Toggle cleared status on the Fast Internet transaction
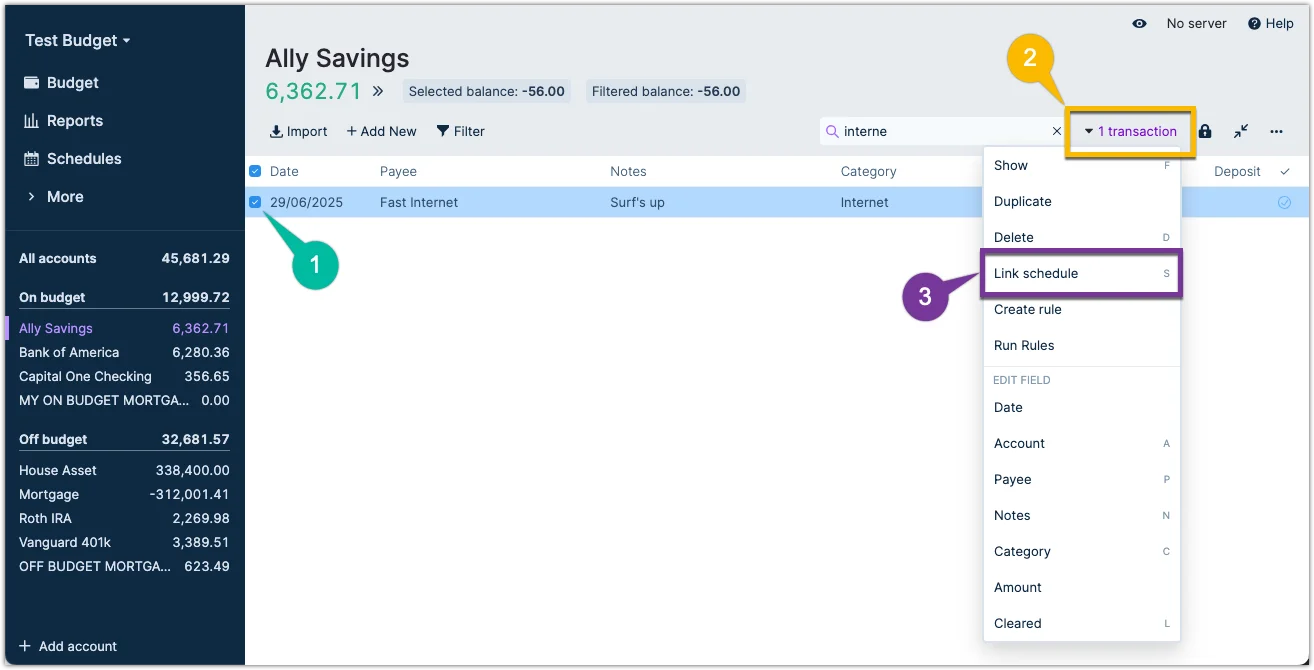Image resolution: width=1314 pixels, height=670 pixels. point(1285,202)
